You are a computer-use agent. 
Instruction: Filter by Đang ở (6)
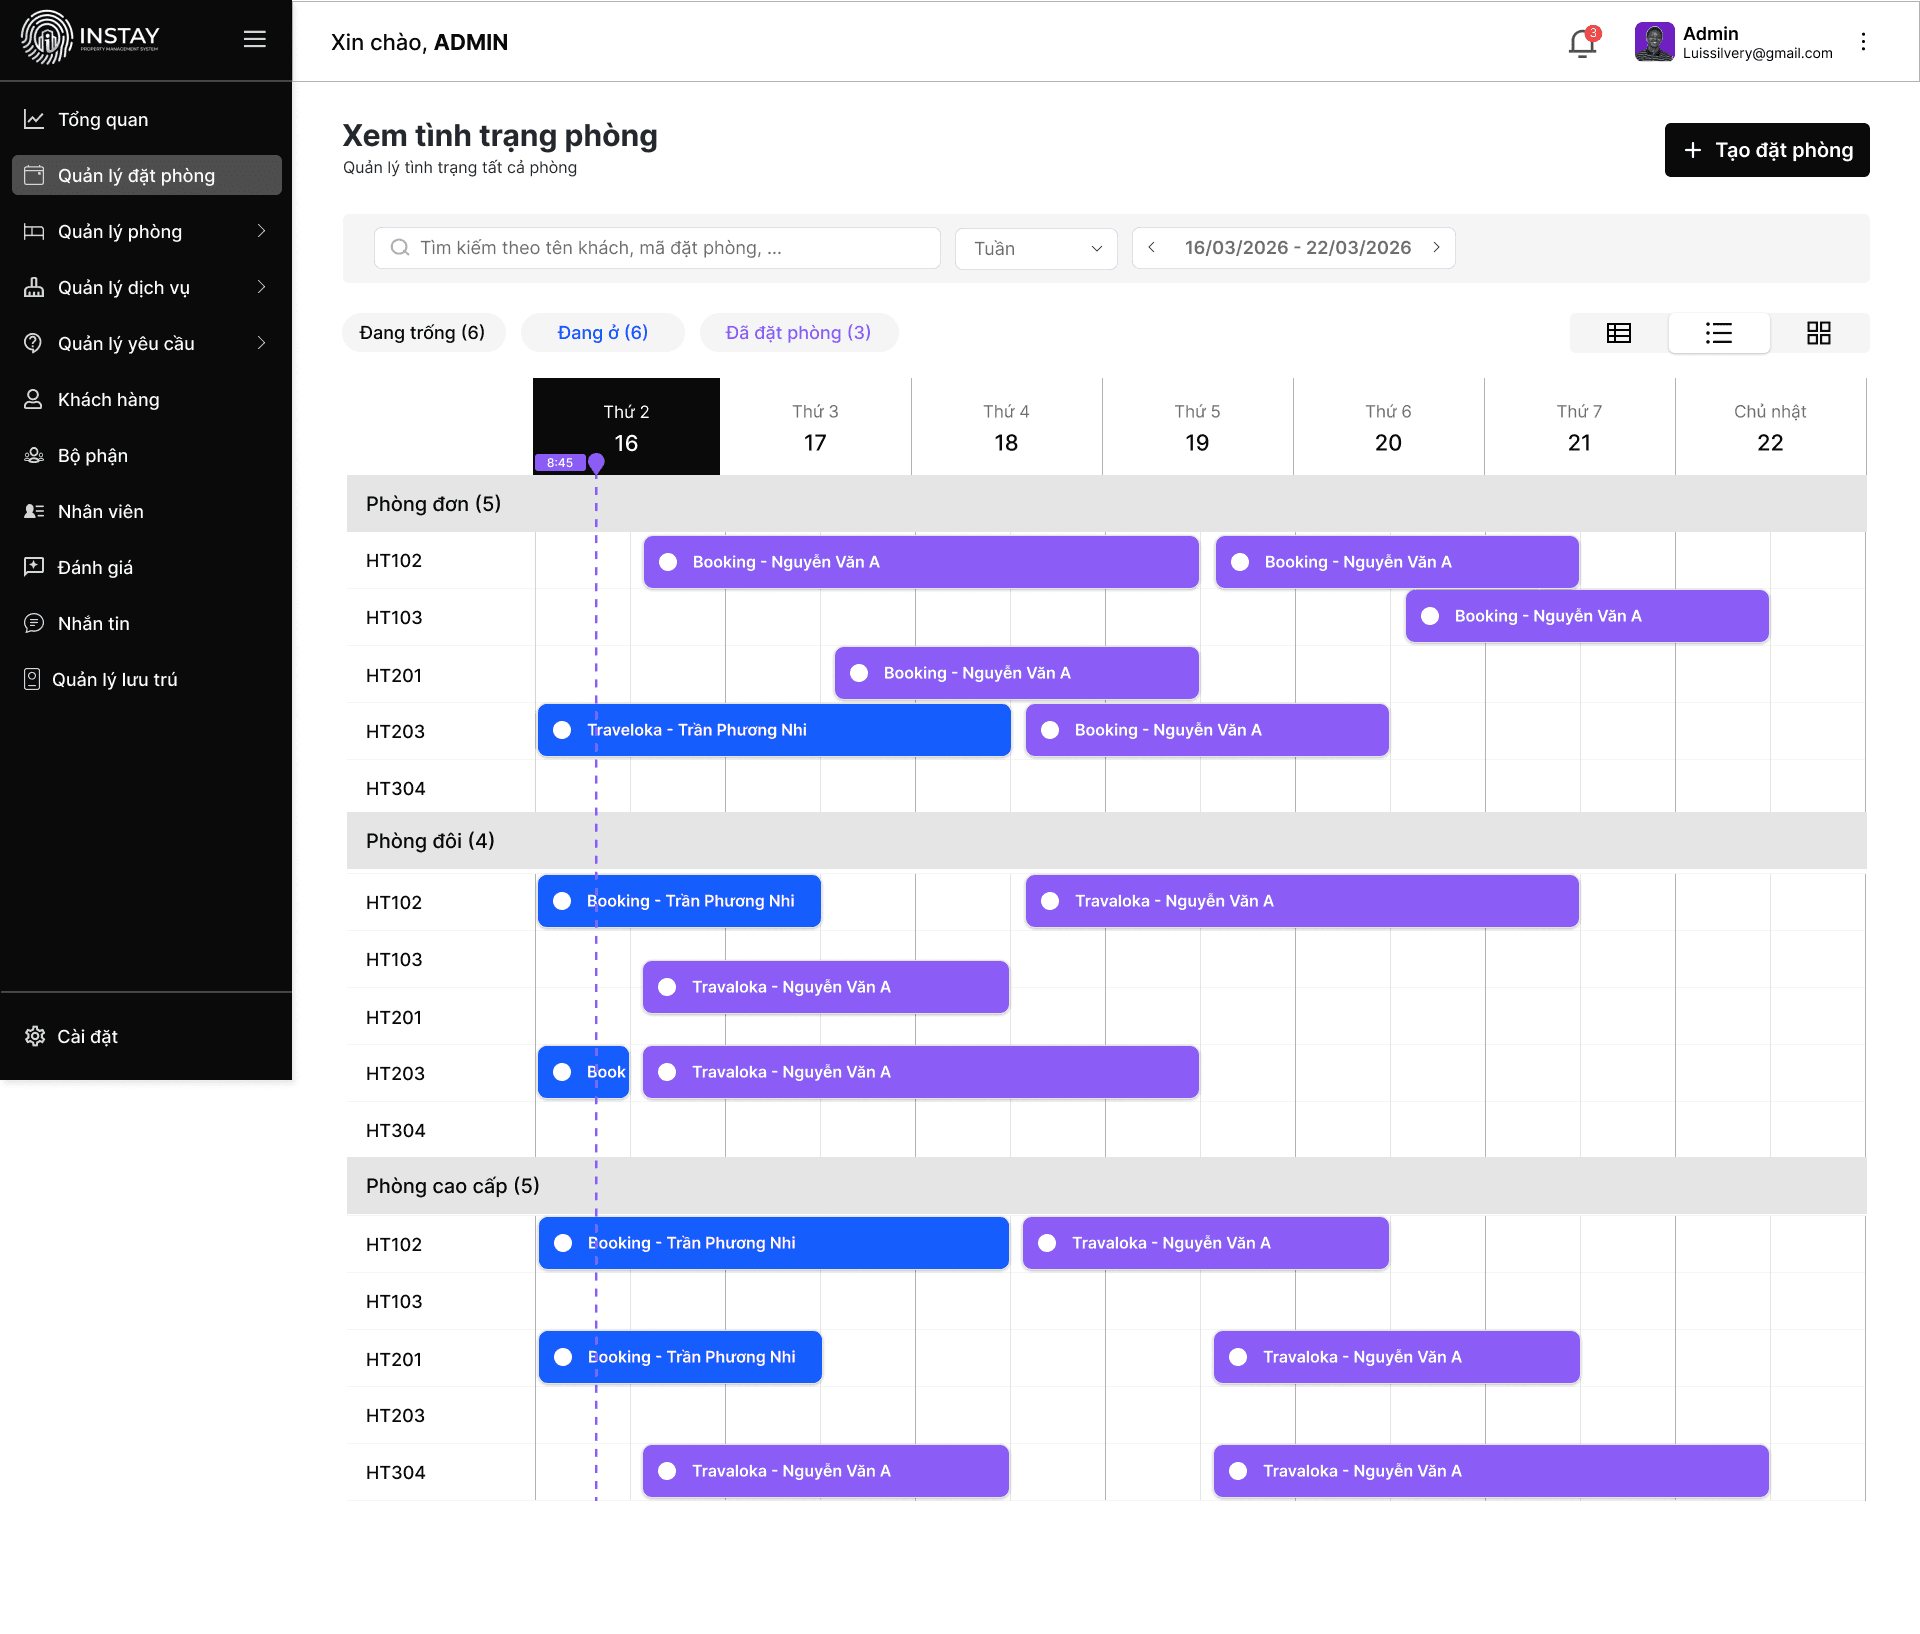coord(603,333)
